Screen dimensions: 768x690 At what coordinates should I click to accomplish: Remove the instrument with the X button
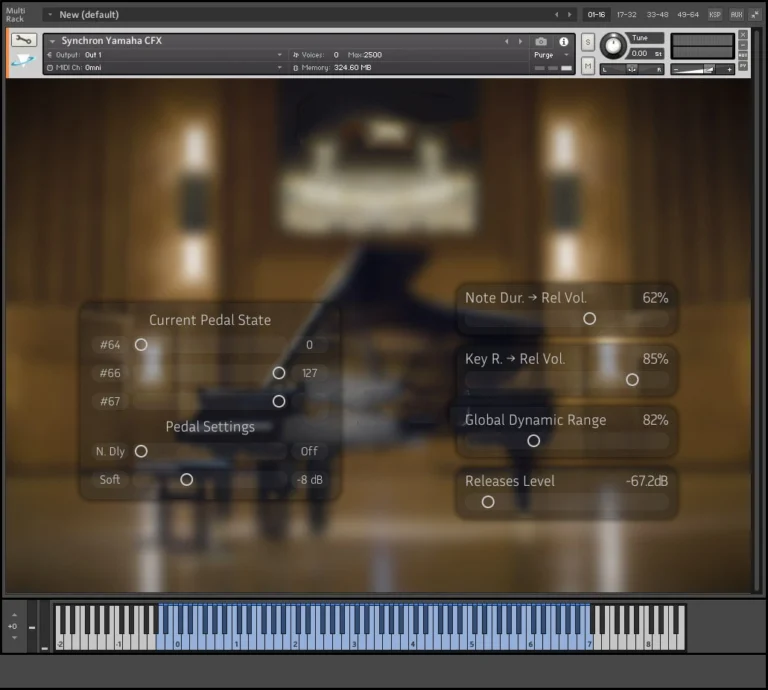tap(743, 35)
